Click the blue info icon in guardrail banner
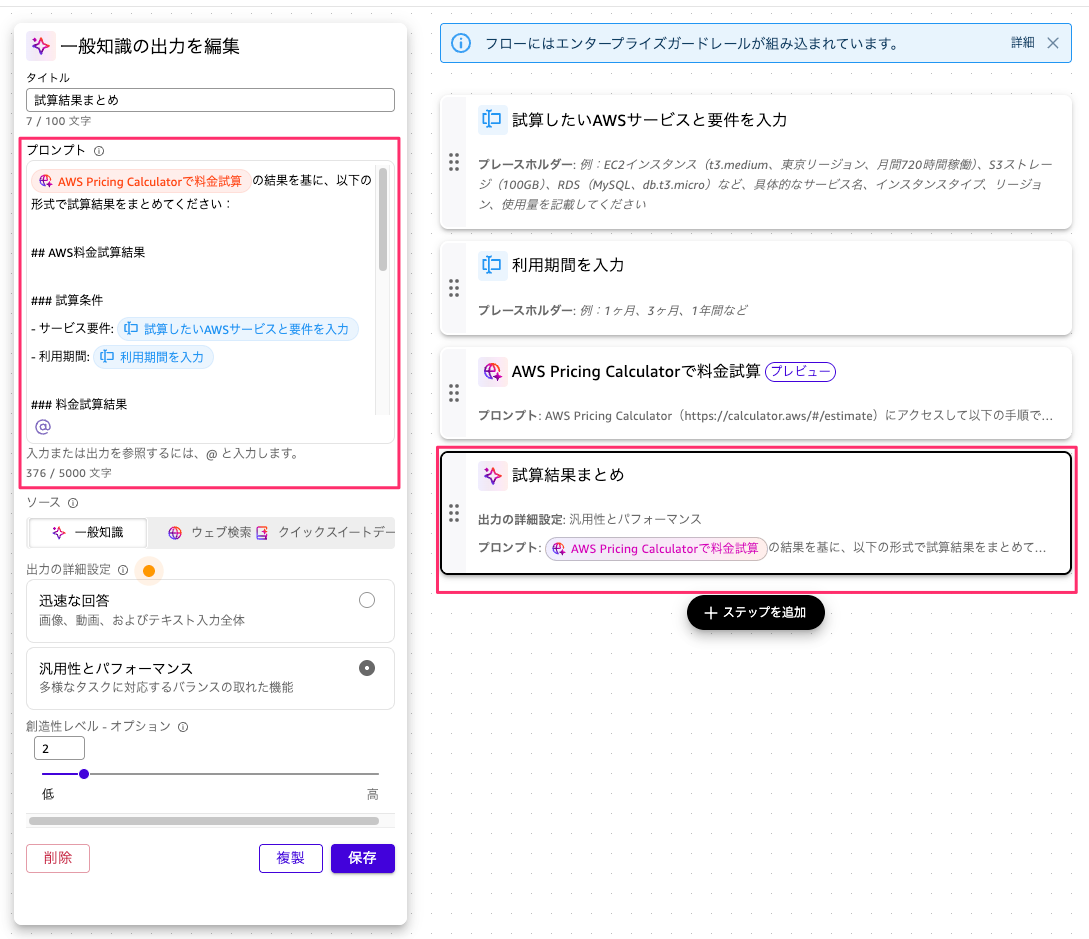 461,43
